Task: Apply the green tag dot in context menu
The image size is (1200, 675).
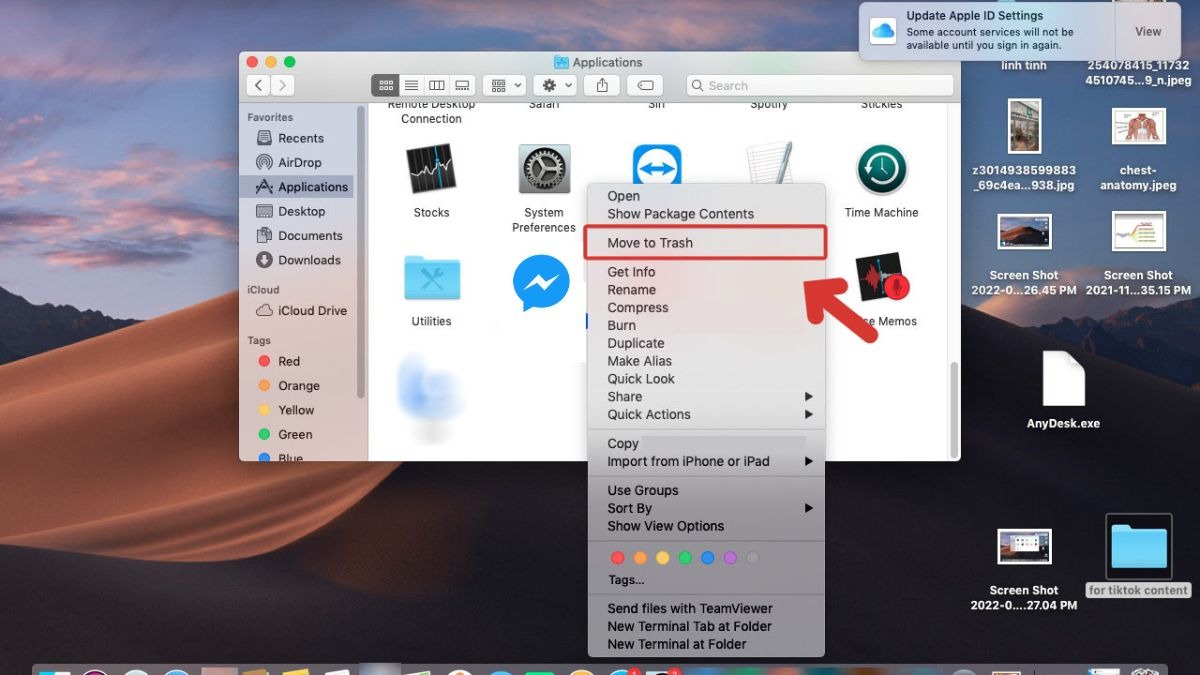Action: 685,558
